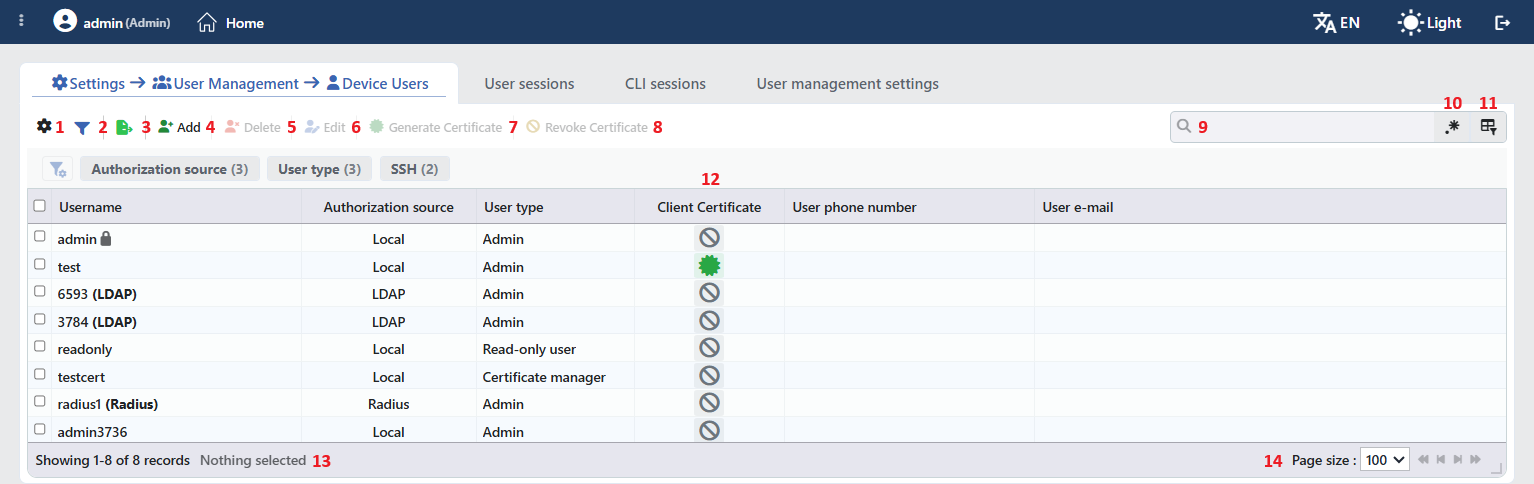Open the CLI sessions tab
Image resolution: width=1534 pixels, height=484 pixels.
(665, 84)
